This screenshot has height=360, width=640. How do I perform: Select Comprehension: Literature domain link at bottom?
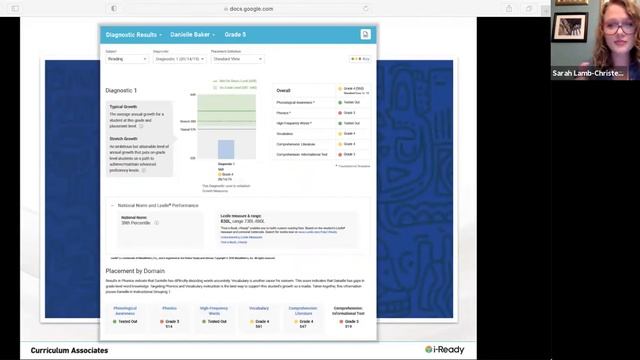(x=303, y=311)
